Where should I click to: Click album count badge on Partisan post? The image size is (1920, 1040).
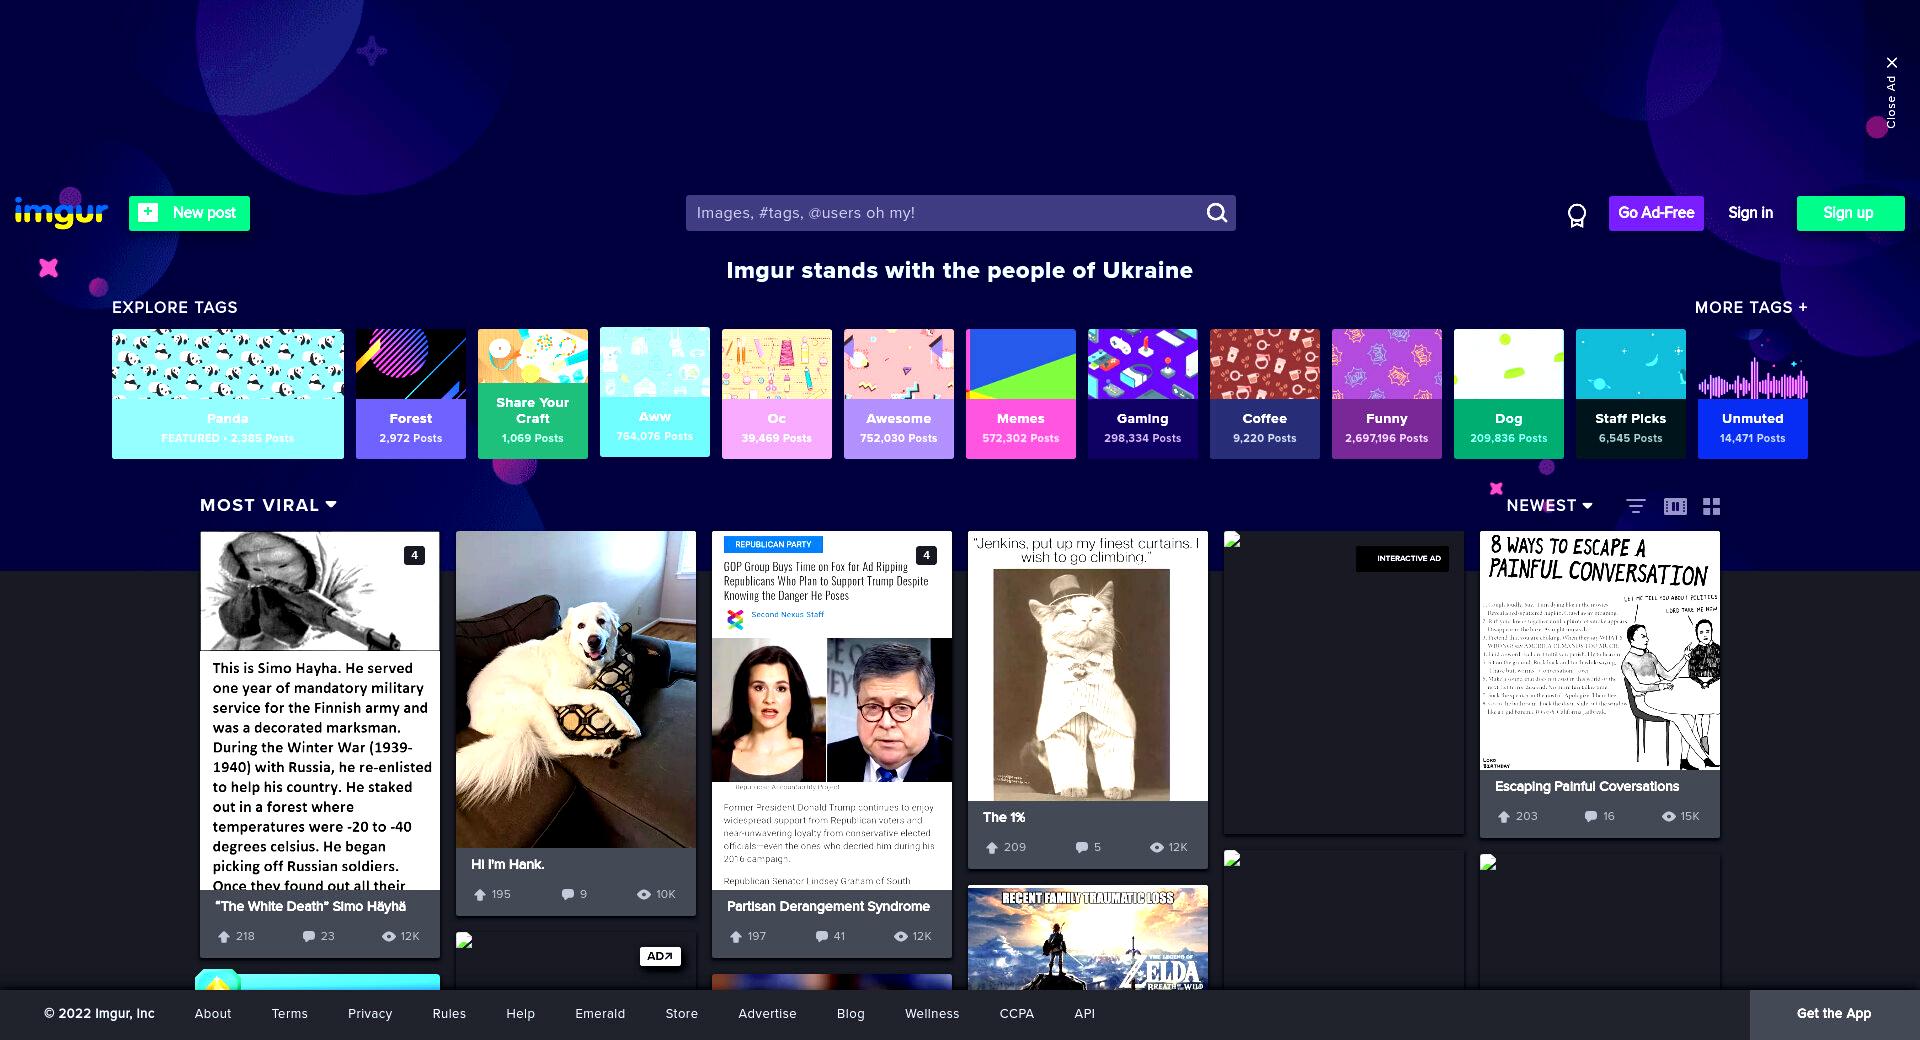pyautogui.click(x=926, y=555)
